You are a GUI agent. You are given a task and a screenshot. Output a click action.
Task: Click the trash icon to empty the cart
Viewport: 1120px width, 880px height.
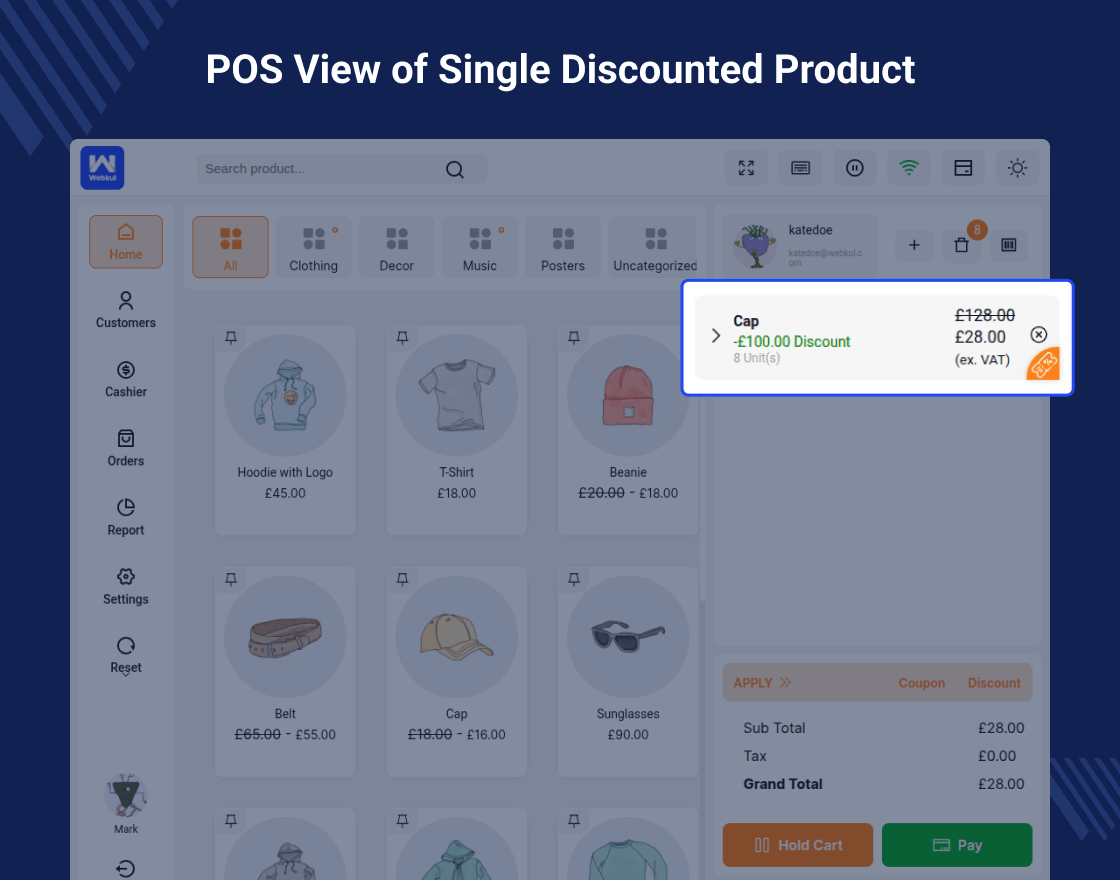961,245
